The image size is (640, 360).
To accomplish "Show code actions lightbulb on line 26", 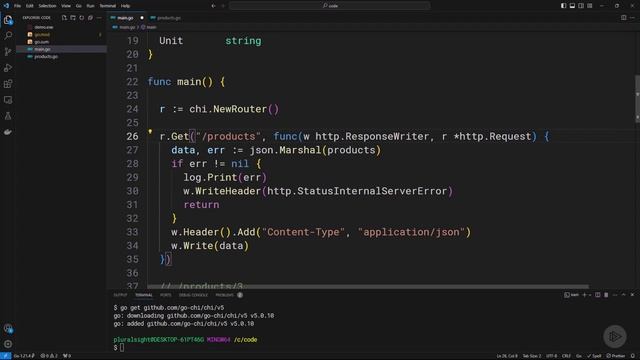I will pos(150,132).
